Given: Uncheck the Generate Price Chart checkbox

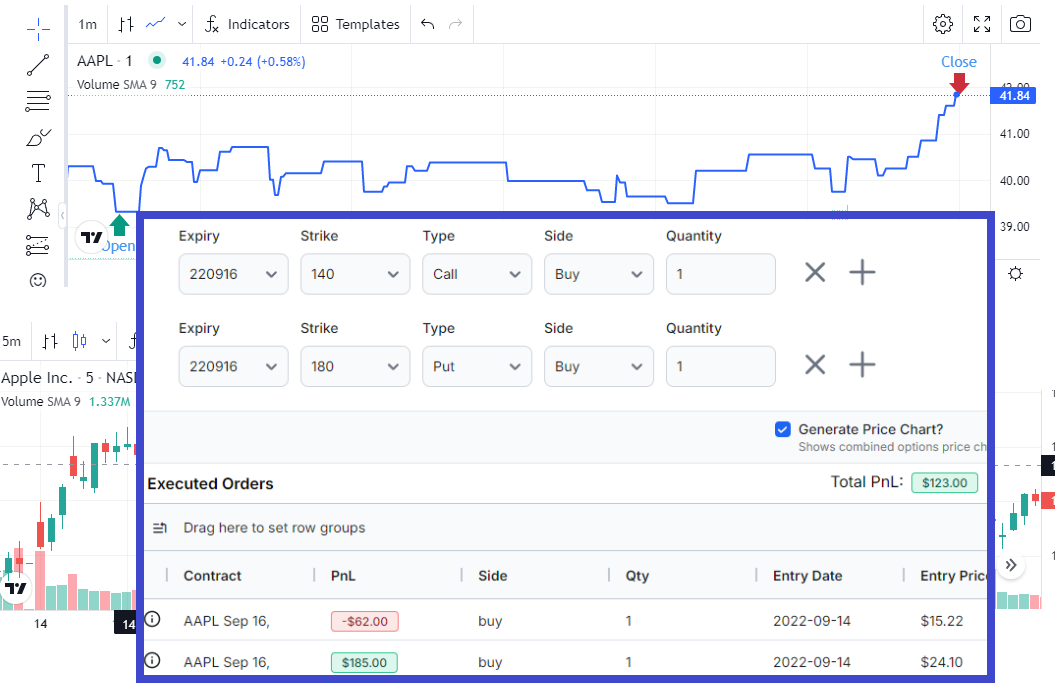Looking at the screenshot, I should pyautogui.click(x=783, y=429).
